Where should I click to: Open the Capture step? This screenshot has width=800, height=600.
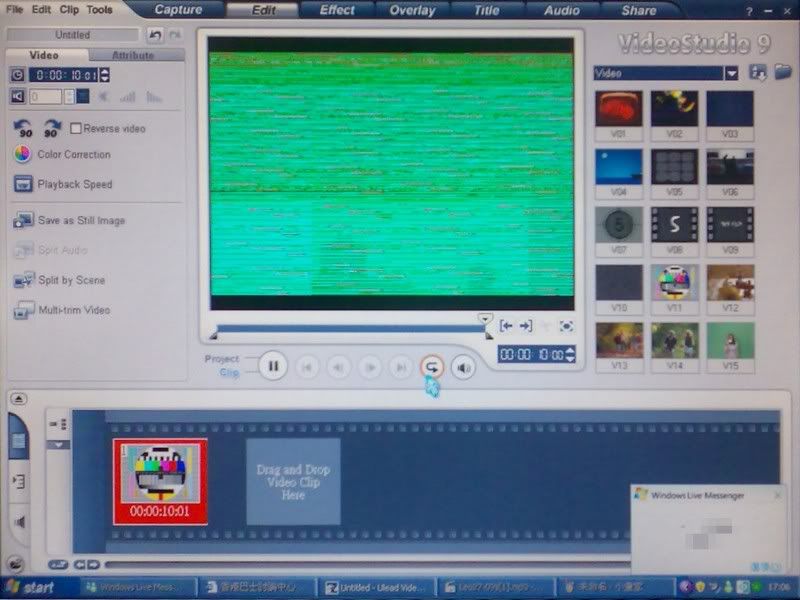click(178, 10)
